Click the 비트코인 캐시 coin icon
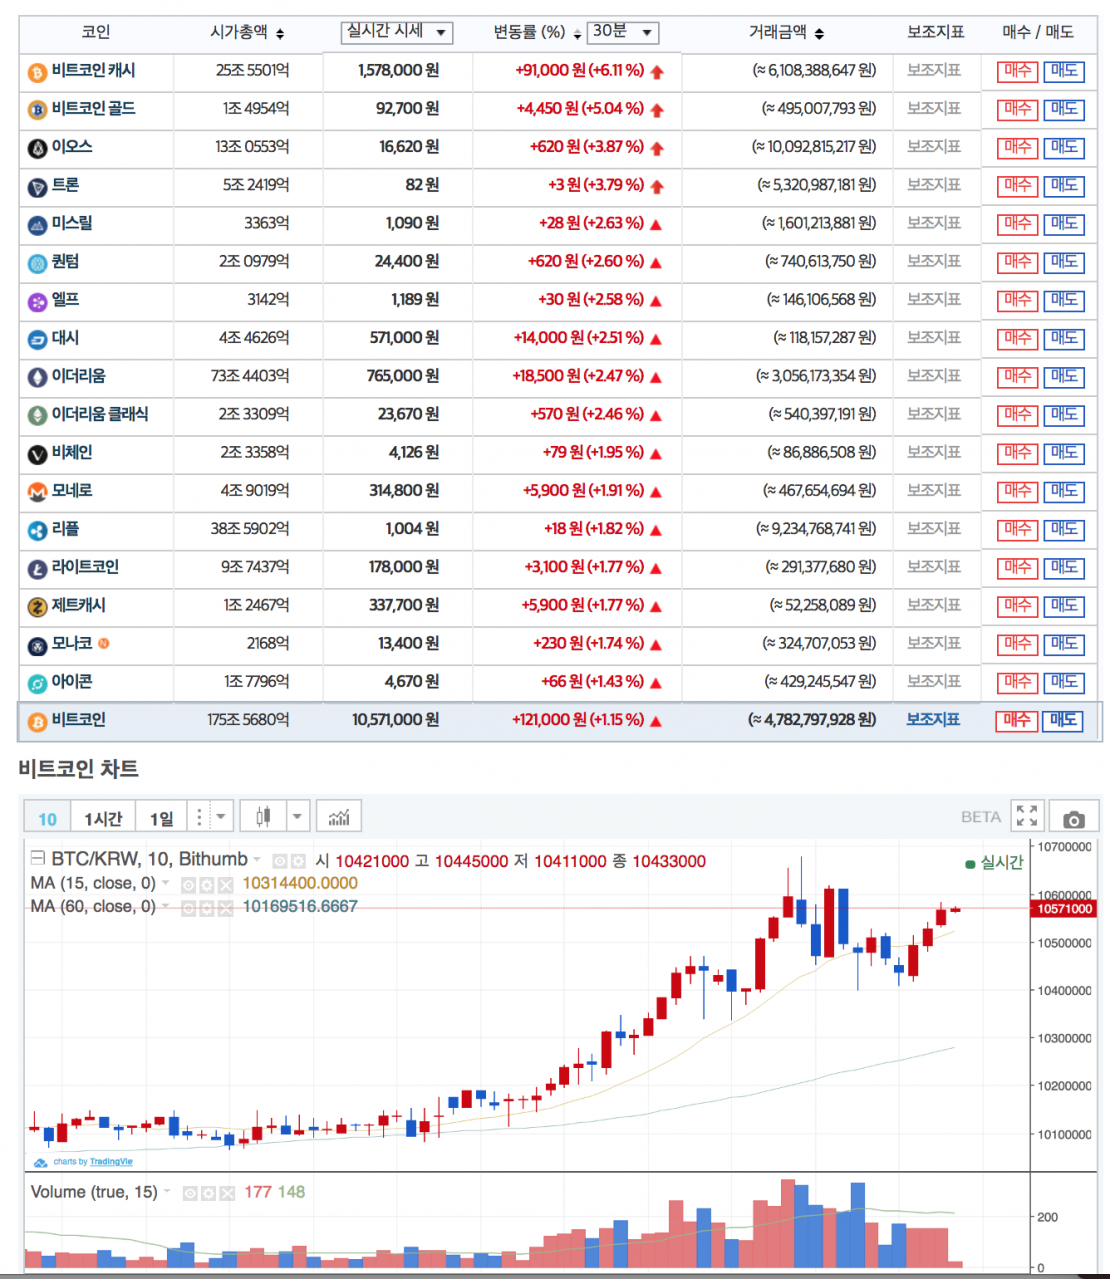The height and width of the screenshot is (1279, 1110). (37, 72)
